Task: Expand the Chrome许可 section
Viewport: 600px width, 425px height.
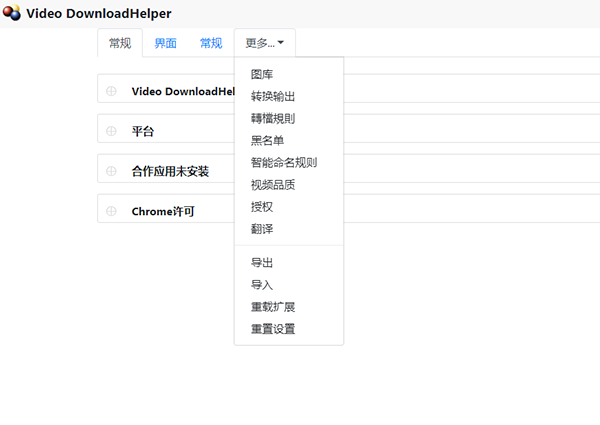Action: point(111,211)
